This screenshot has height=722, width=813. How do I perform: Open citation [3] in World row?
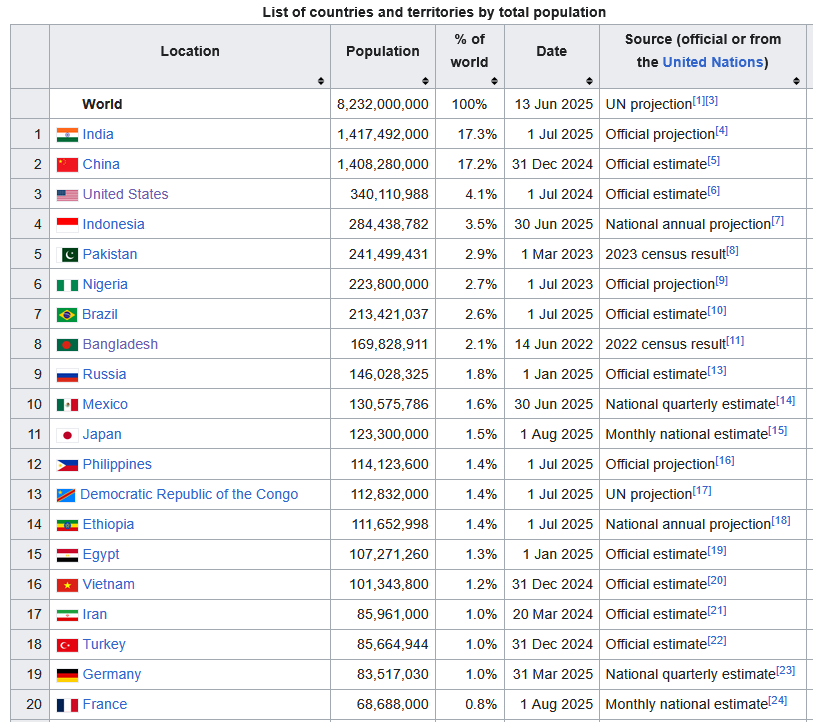[711, 101]
